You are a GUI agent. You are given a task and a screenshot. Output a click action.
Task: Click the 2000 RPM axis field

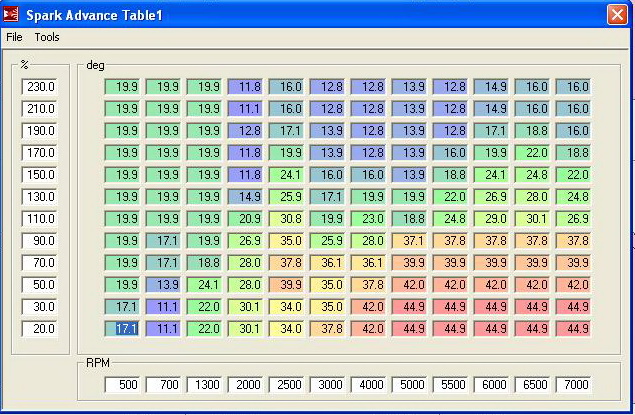[x=247, y=385]
